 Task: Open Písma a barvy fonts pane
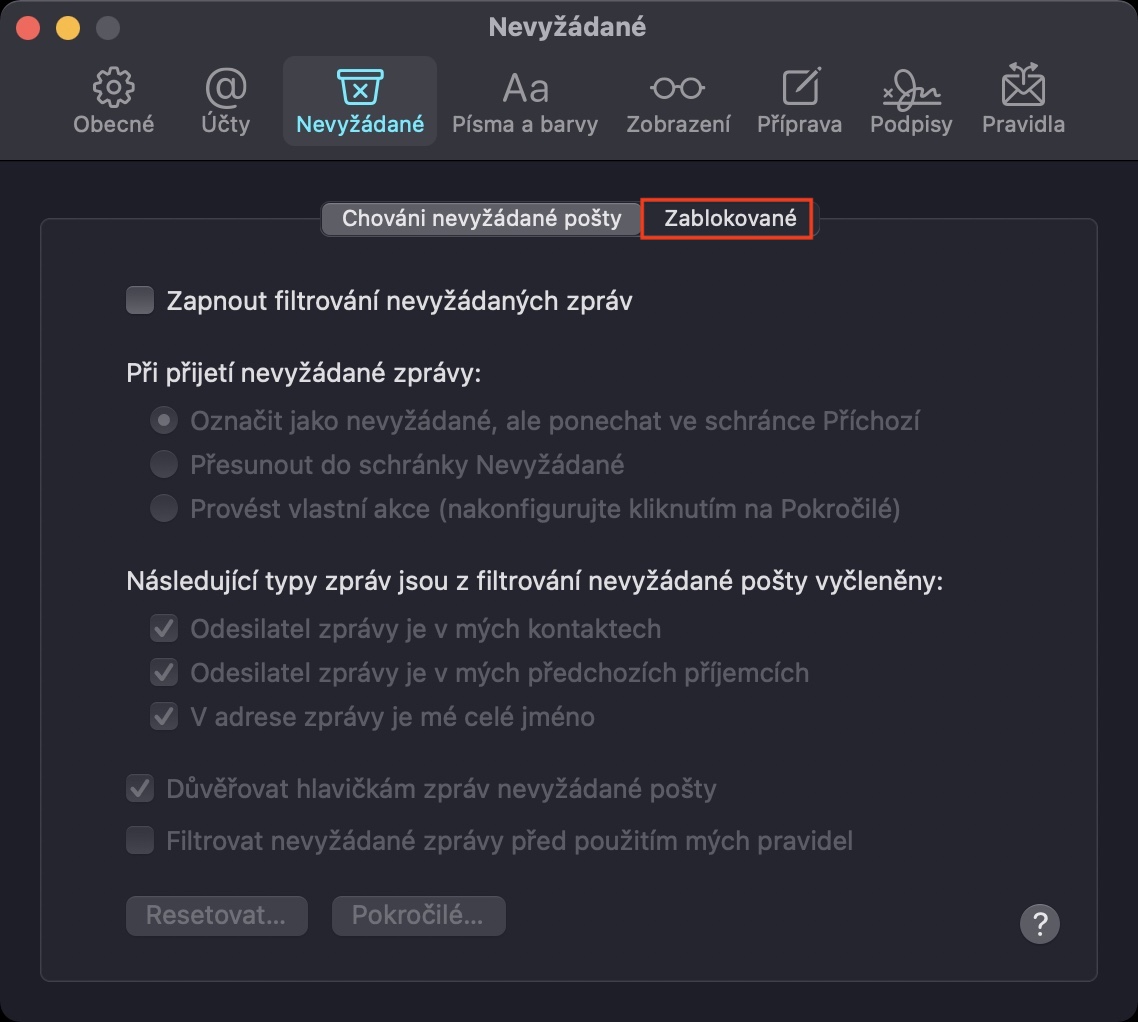[525, 101]
